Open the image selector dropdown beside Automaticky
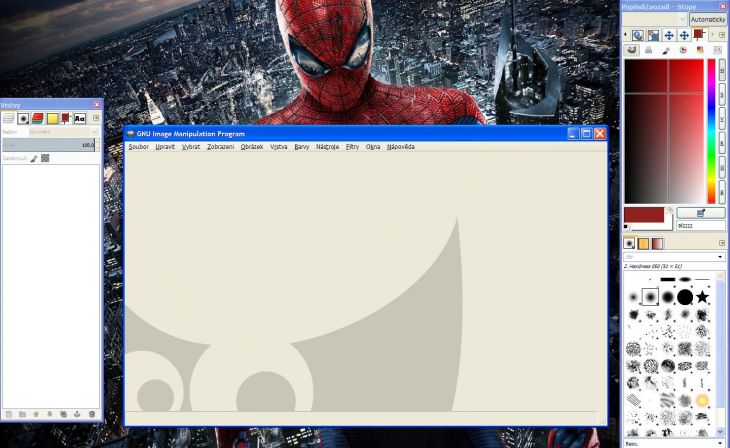Image resolution: width=730 pixels, height=448 pixels. point(655,20)
